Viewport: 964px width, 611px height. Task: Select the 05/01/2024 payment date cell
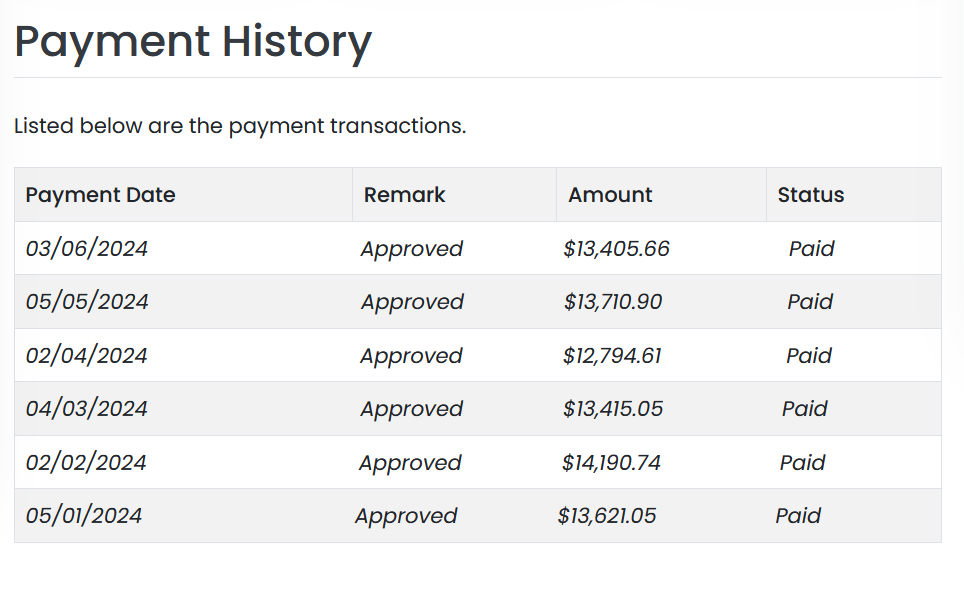(x=84, y=516)
